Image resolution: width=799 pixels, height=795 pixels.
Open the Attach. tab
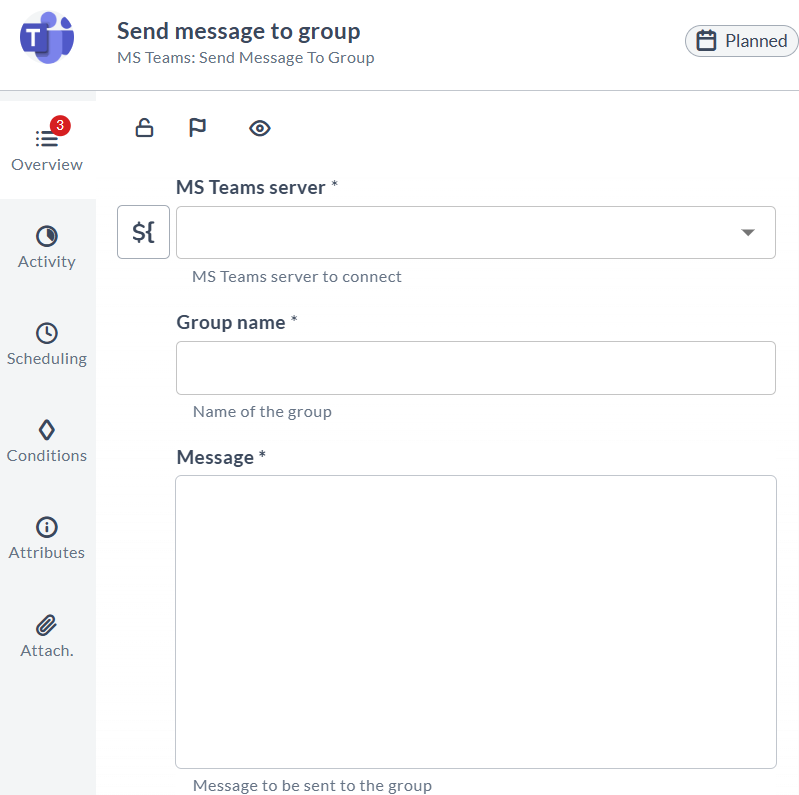[x=47, y=636]
